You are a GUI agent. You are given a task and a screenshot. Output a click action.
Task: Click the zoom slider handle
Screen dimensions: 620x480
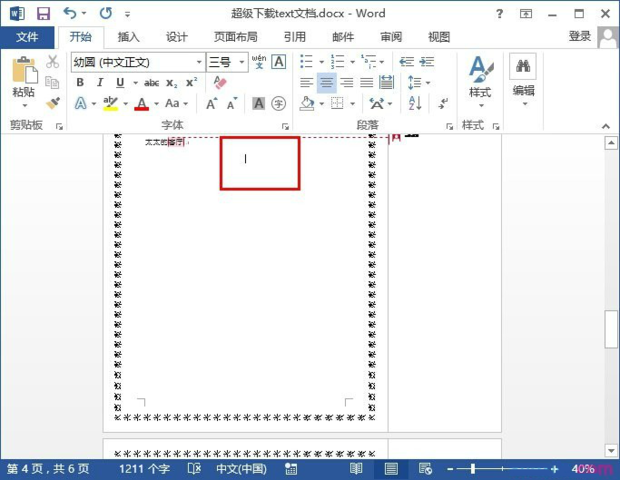[x=473, y=469]
